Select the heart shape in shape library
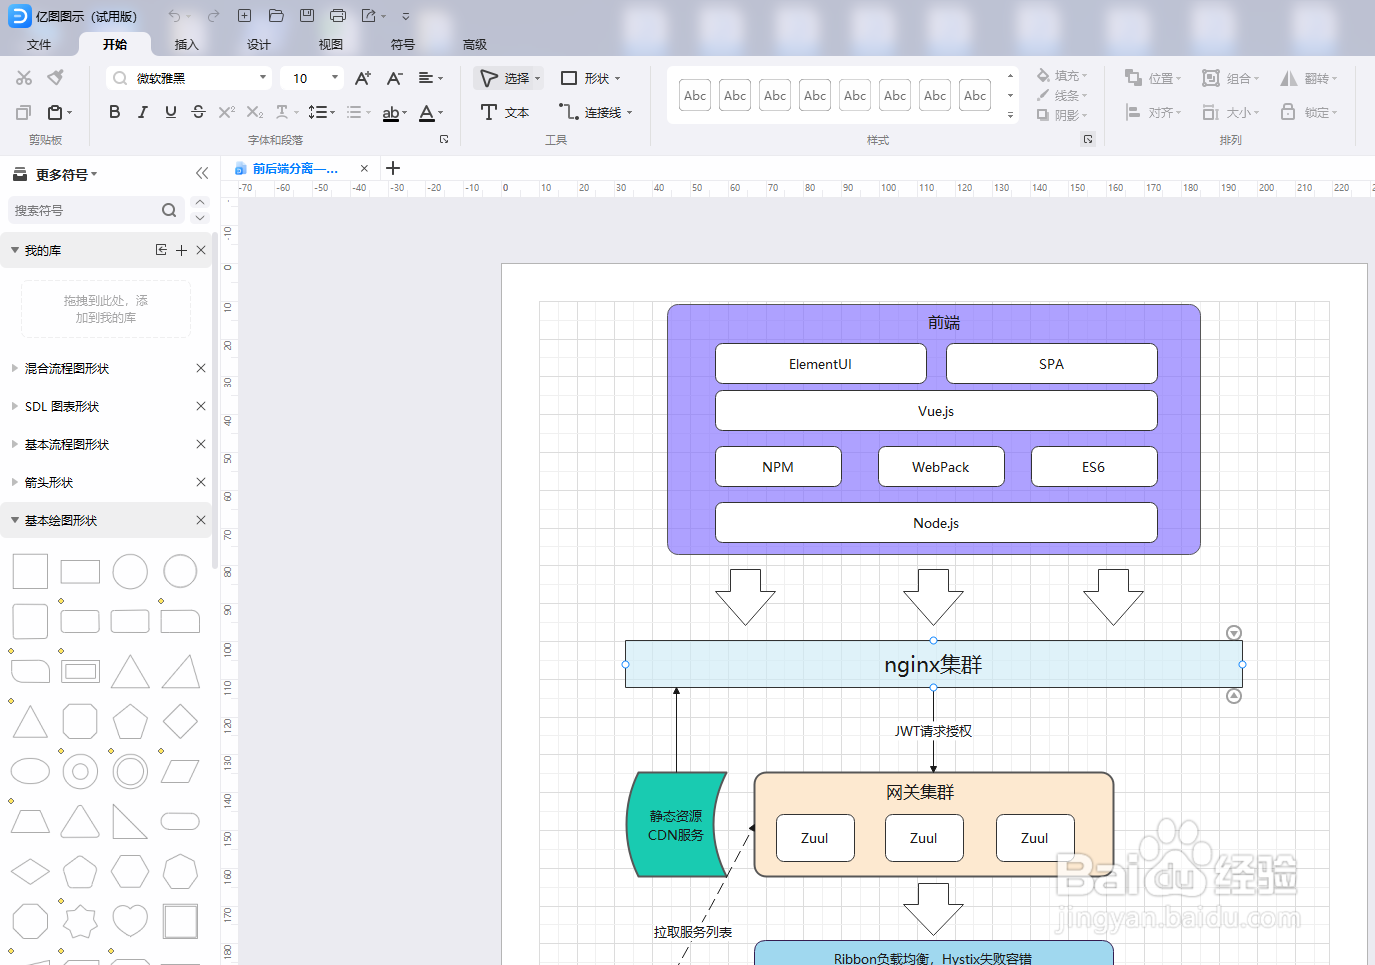Screen dimensions: 1375x965 click(130, 921)
